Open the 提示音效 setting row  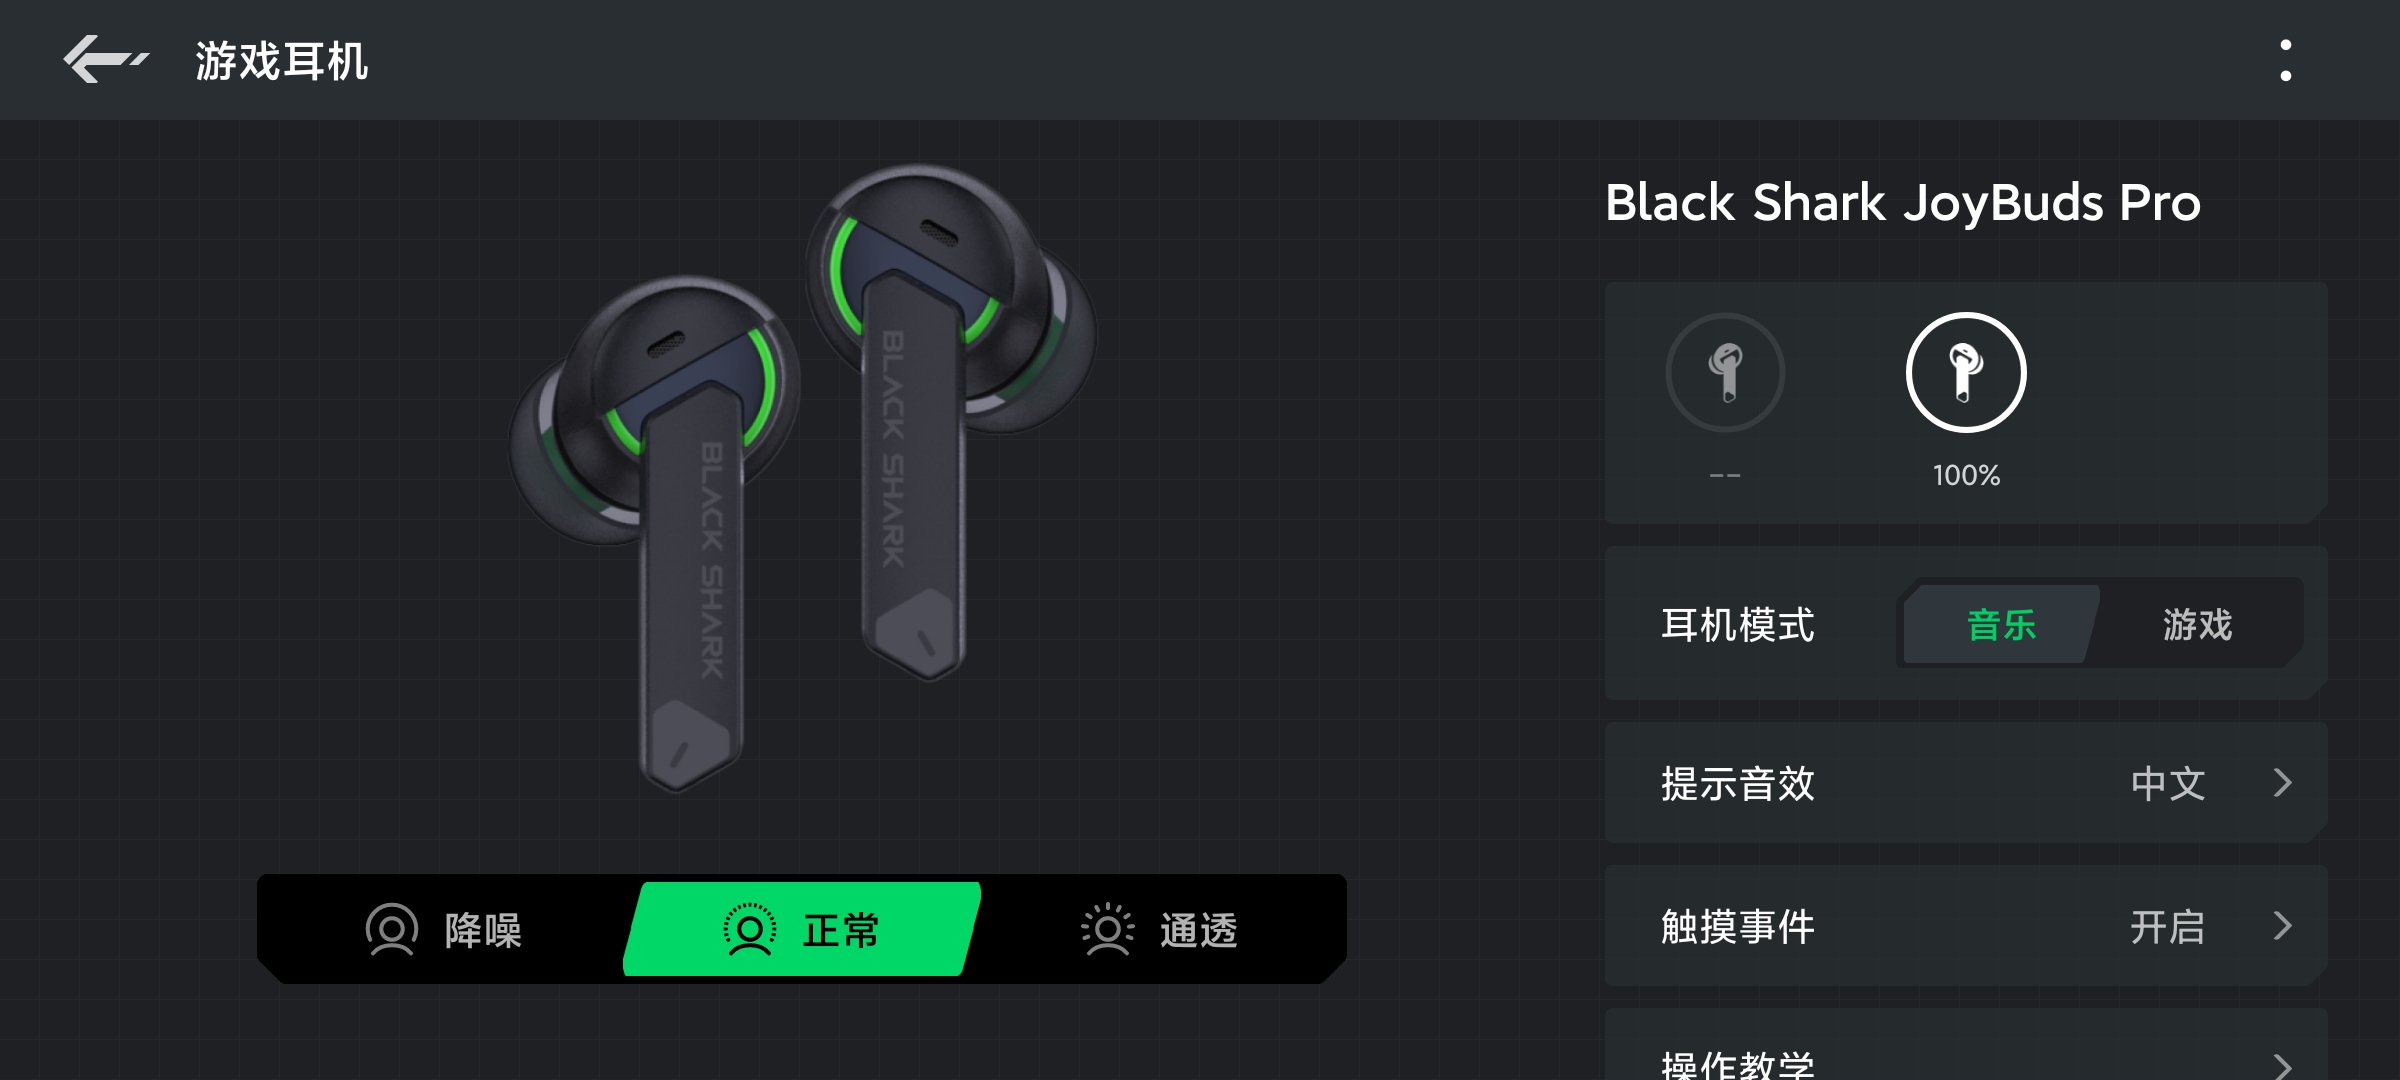pos(1966,783)
